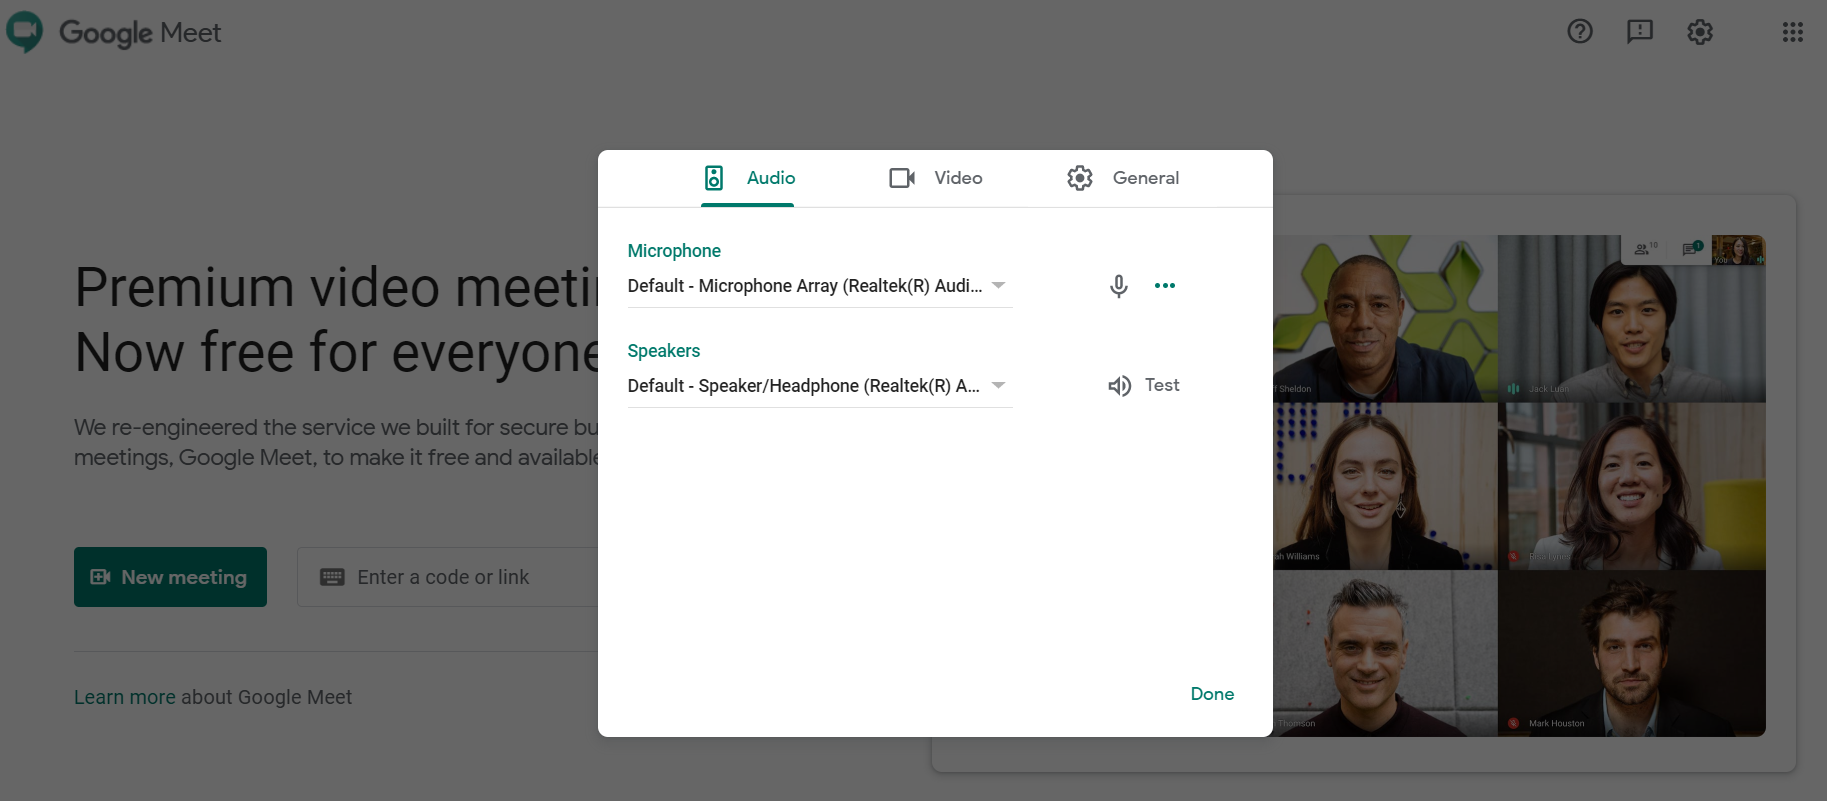Click the Microphone dropdown arrow
This screenshot has height=801, width=1827.
998,285
